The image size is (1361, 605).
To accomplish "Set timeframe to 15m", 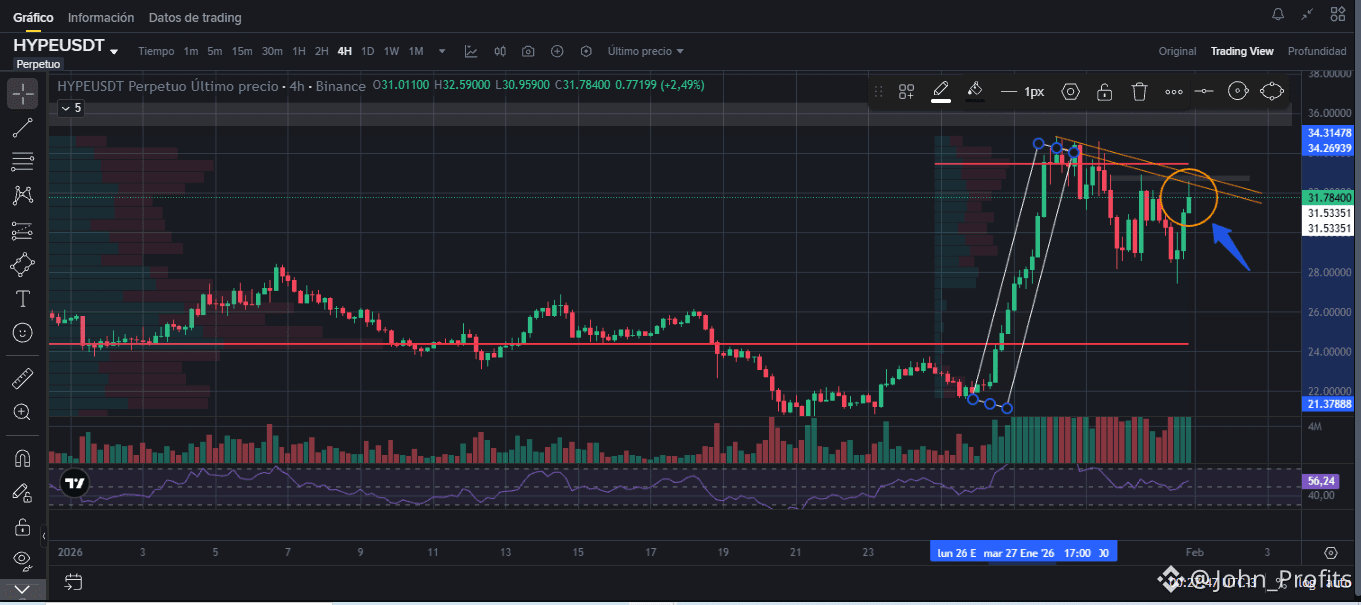I will coord(242,51).
